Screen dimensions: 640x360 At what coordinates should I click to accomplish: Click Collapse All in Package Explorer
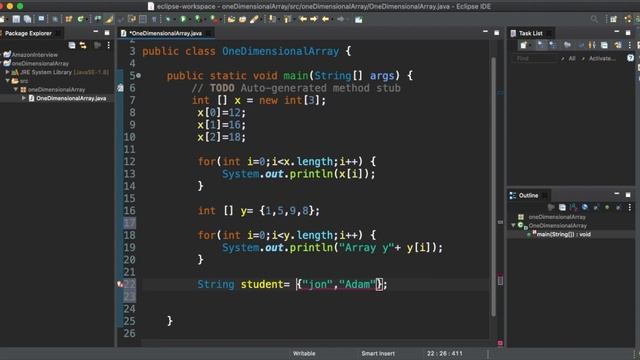click(72, 45)
